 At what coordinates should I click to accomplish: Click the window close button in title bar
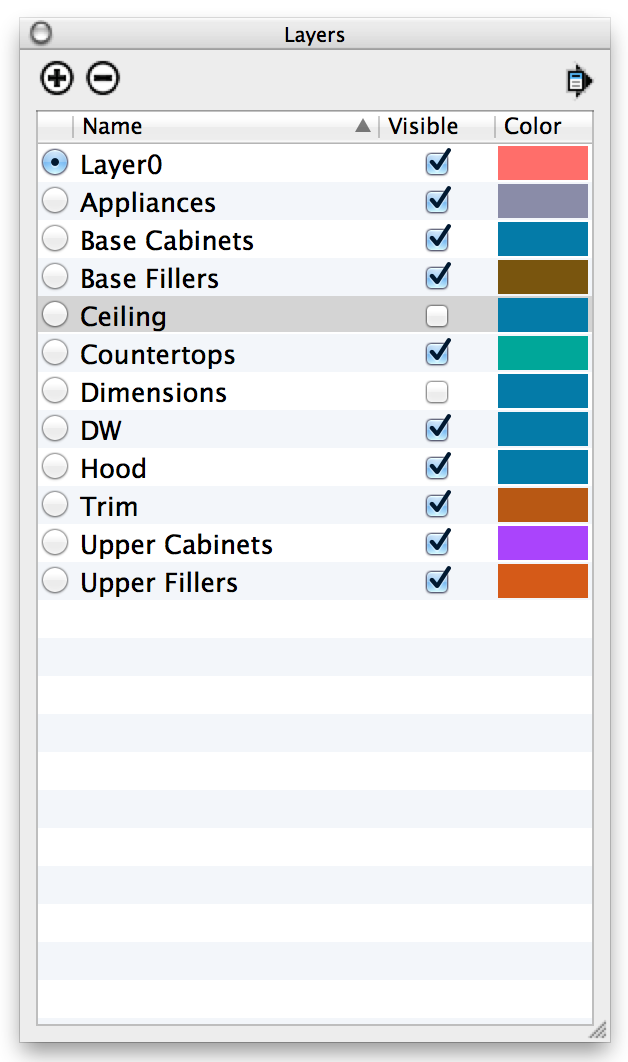[41, 34]
